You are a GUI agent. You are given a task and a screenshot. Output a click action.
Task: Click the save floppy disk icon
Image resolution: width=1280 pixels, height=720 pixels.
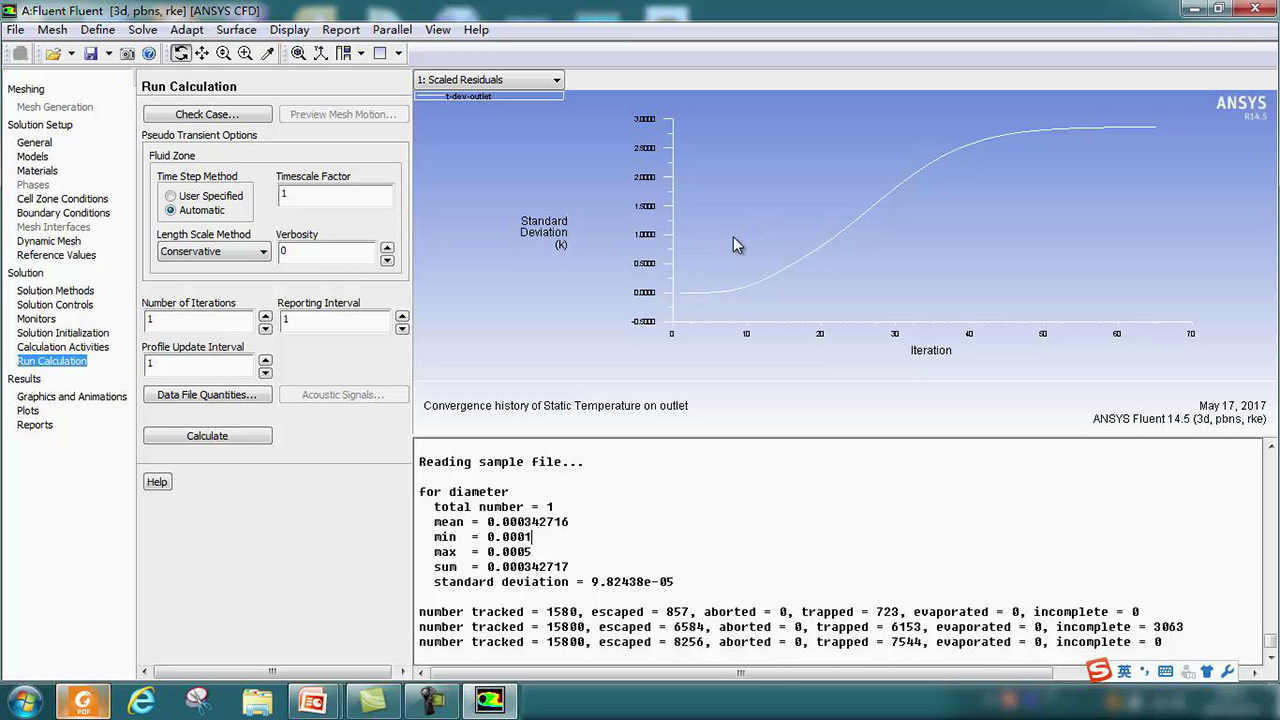[x=91, y=54]
